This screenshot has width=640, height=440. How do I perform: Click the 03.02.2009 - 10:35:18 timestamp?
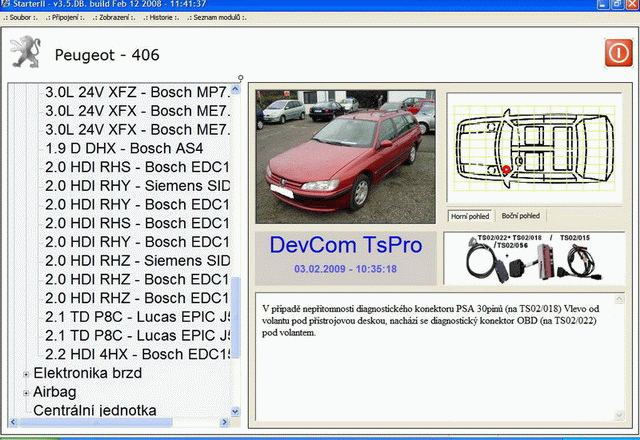(346, 269)
